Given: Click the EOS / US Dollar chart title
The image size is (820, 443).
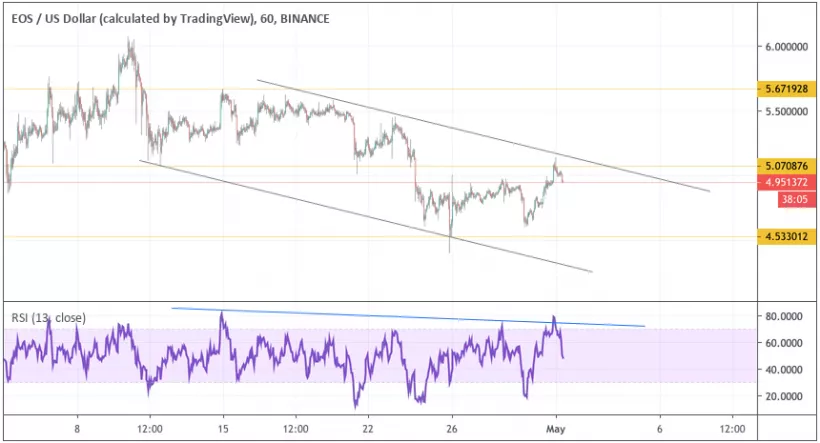Looking at the screenshot, I should point(170,18).
